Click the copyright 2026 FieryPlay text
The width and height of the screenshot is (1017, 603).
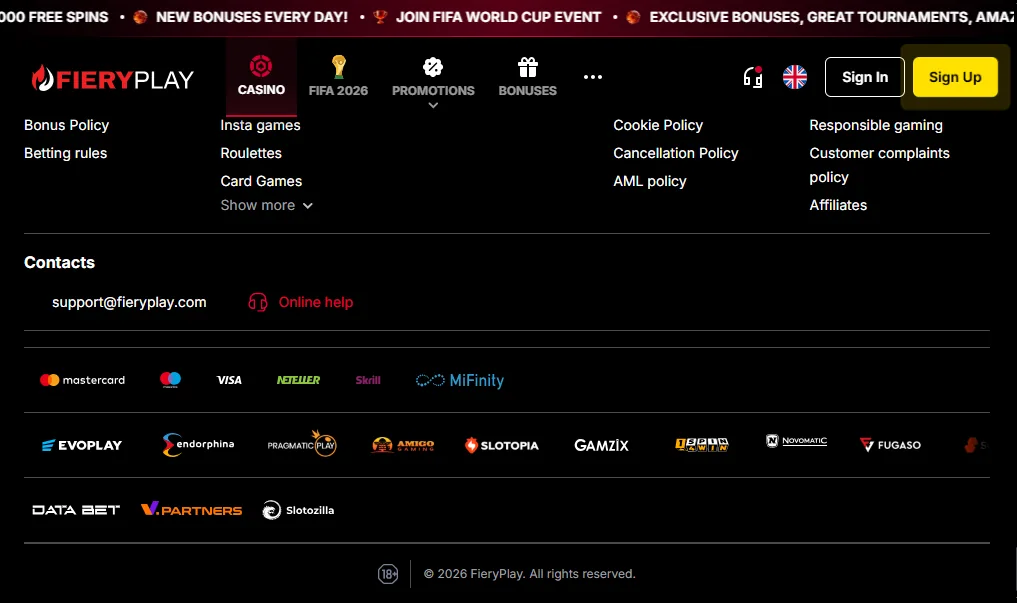point(529,574)
